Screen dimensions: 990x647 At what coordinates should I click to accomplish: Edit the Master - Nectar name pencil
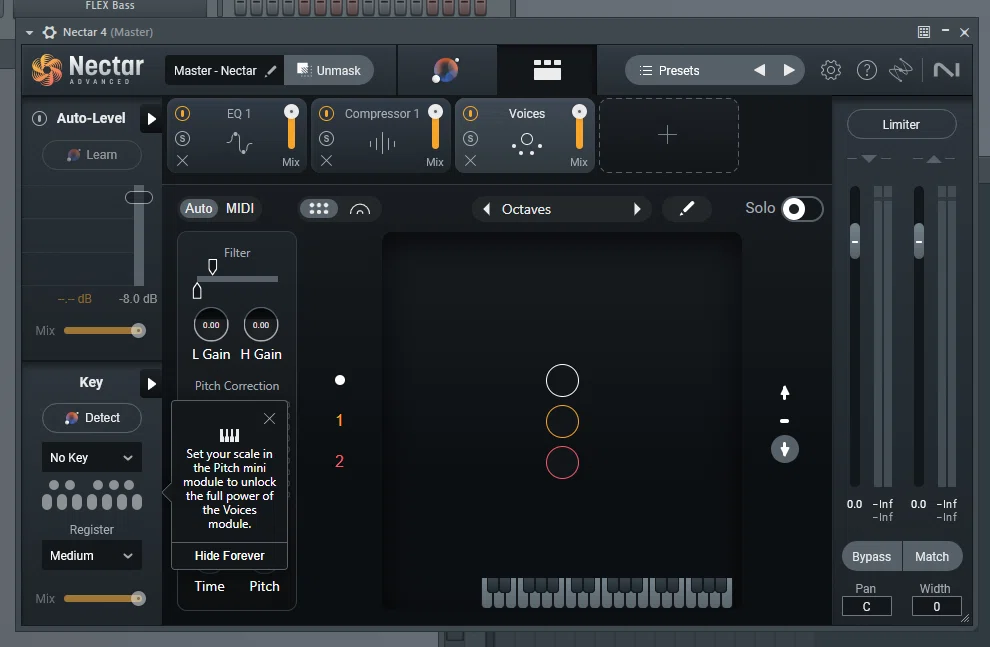click(x=271, y=71)
